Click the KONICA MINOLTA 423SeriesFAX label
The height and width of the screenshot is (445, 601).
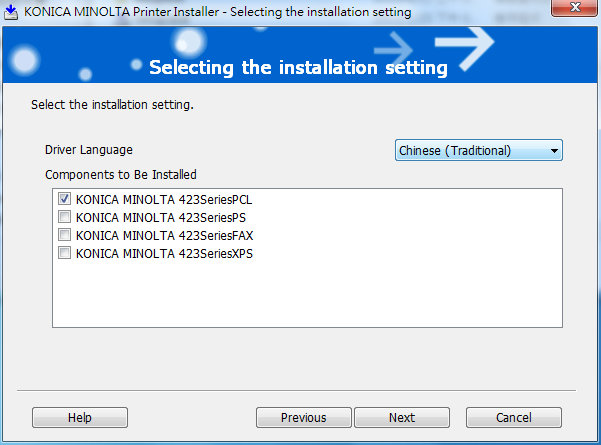164,236
